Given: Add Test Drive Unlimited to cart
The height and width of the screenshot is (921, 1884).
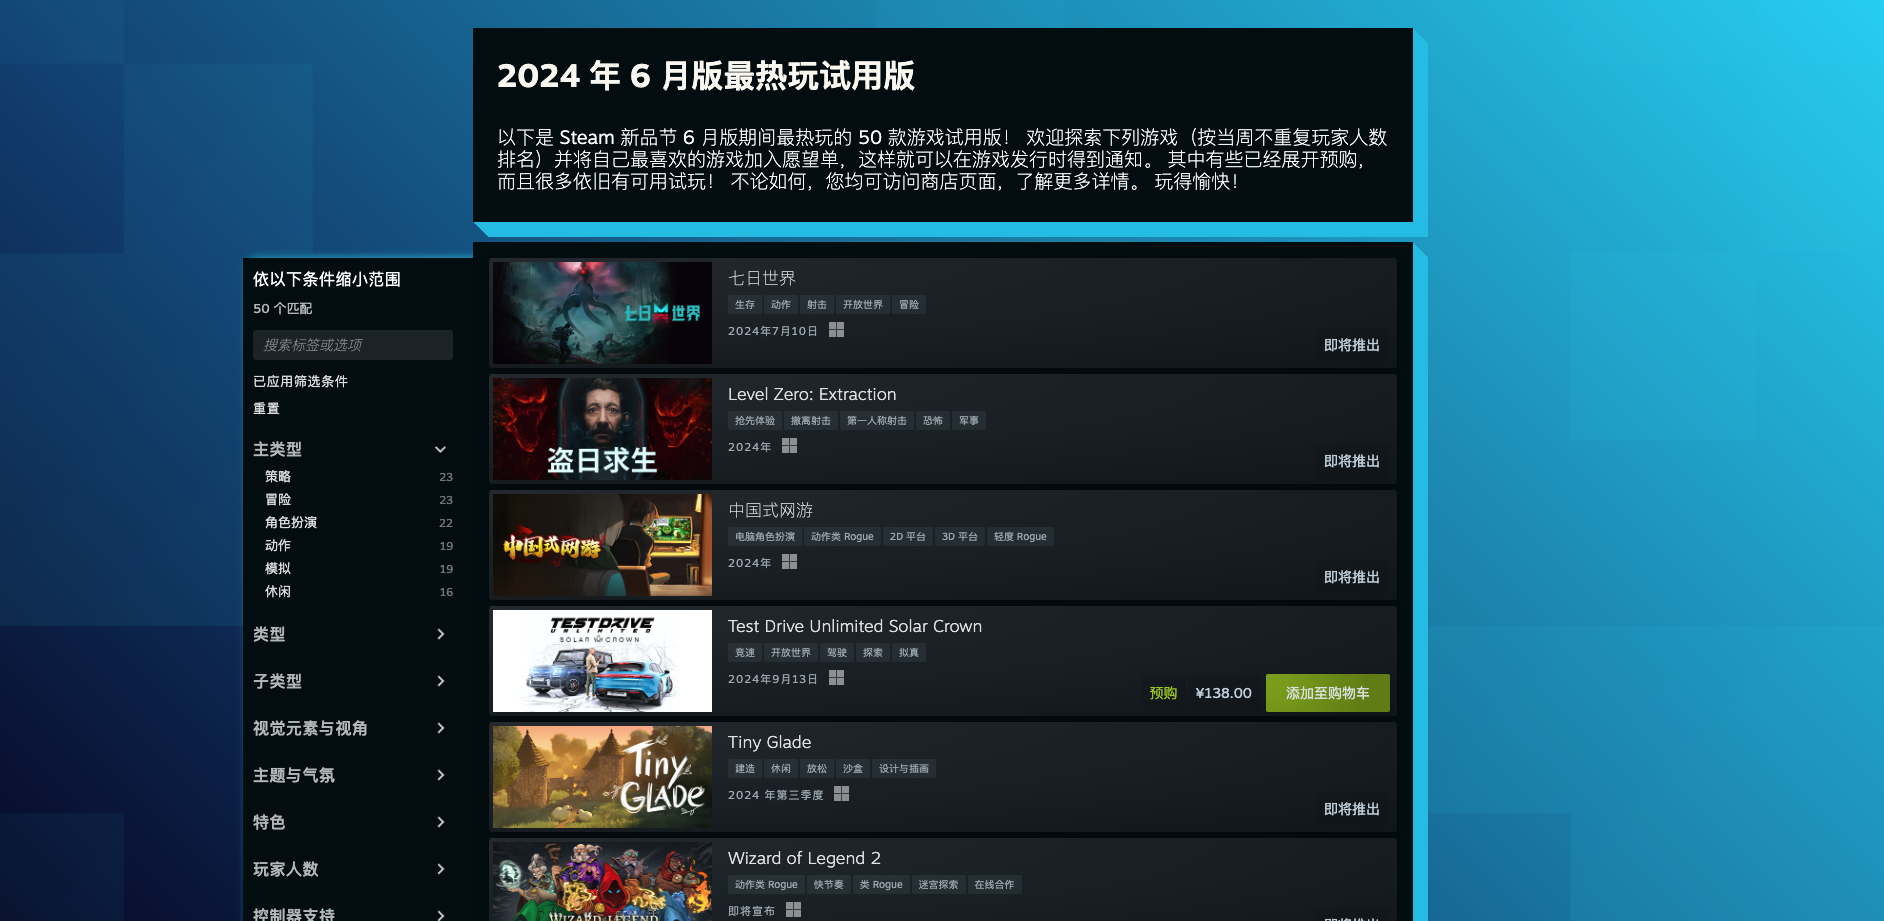Looking at the screenshot, I should click(x=1327, y=693).
